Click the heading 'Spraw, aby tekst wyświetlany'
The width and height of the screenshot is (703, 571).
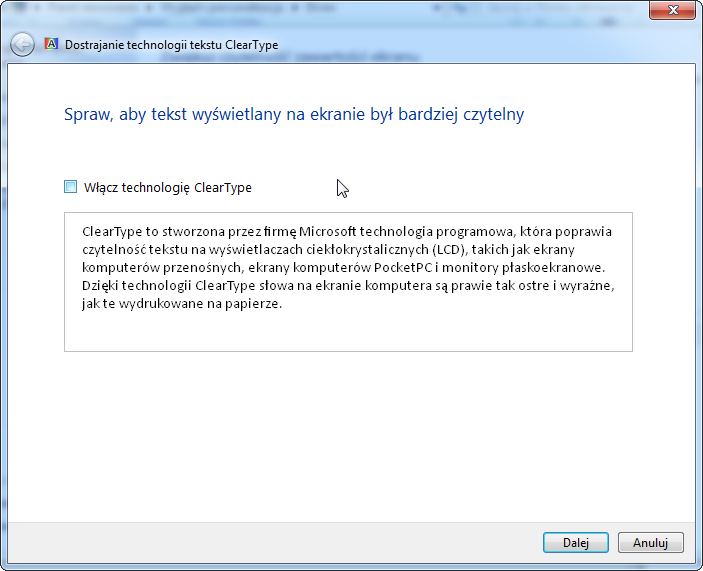coord(173,114)
